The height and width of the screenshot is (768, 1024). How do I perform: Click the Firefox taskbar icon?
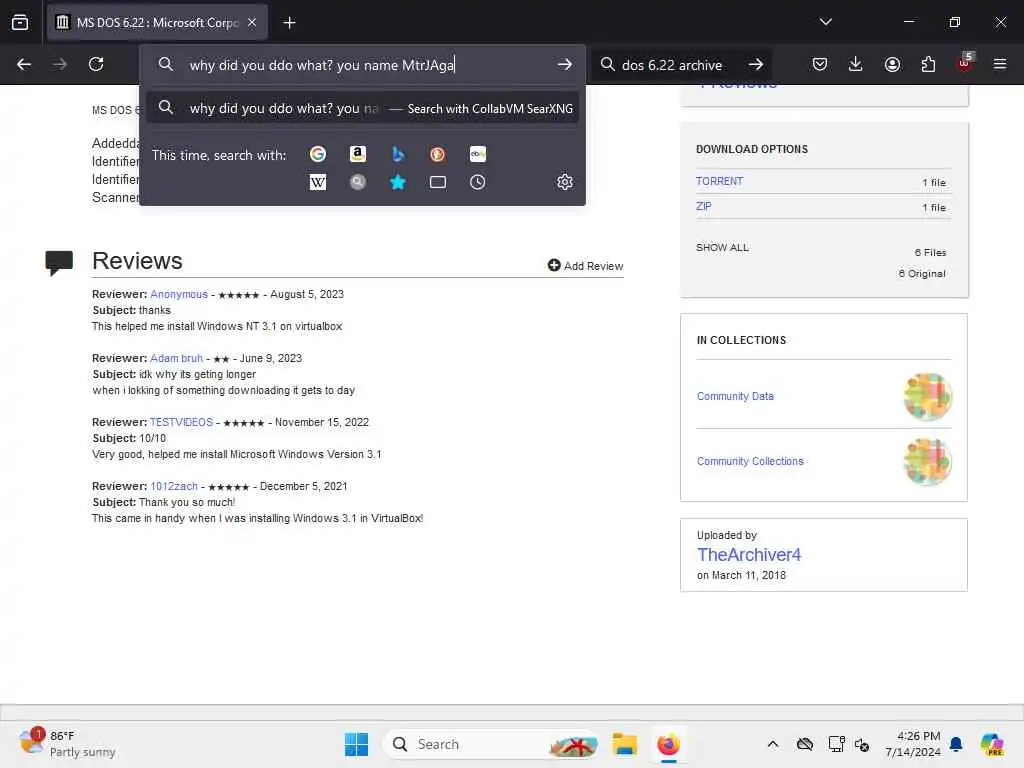pyautogui.click(x=668, y=744)
